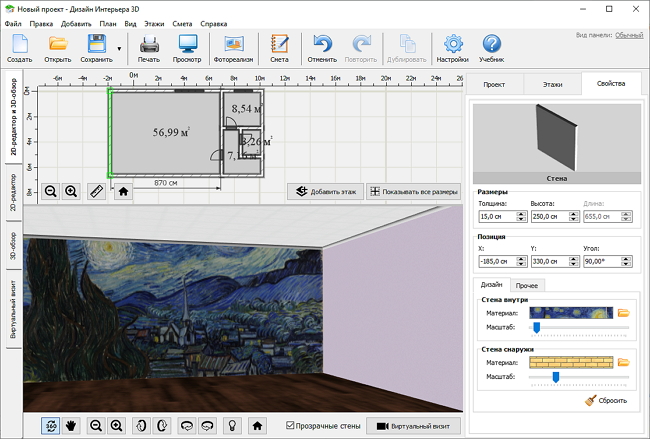The image size is (650, 439).
Task: Open the Вид панели Обычный selector
Action: click(629, 35)
